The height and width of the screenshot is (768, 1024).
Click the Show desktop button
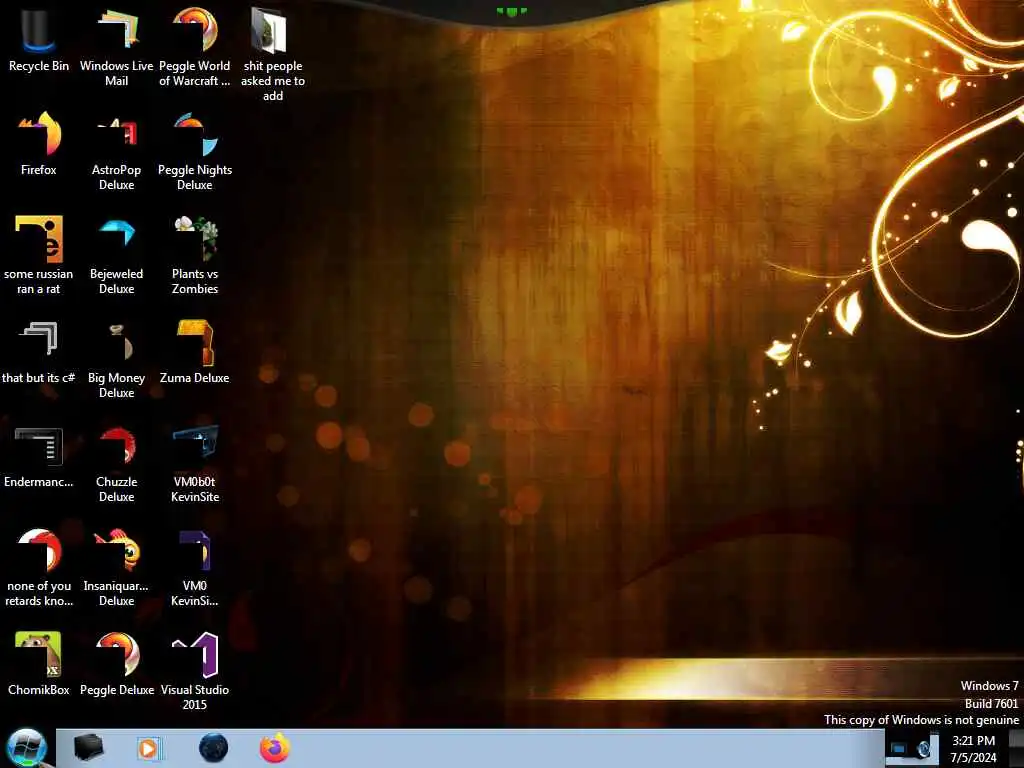point(1016,748)
